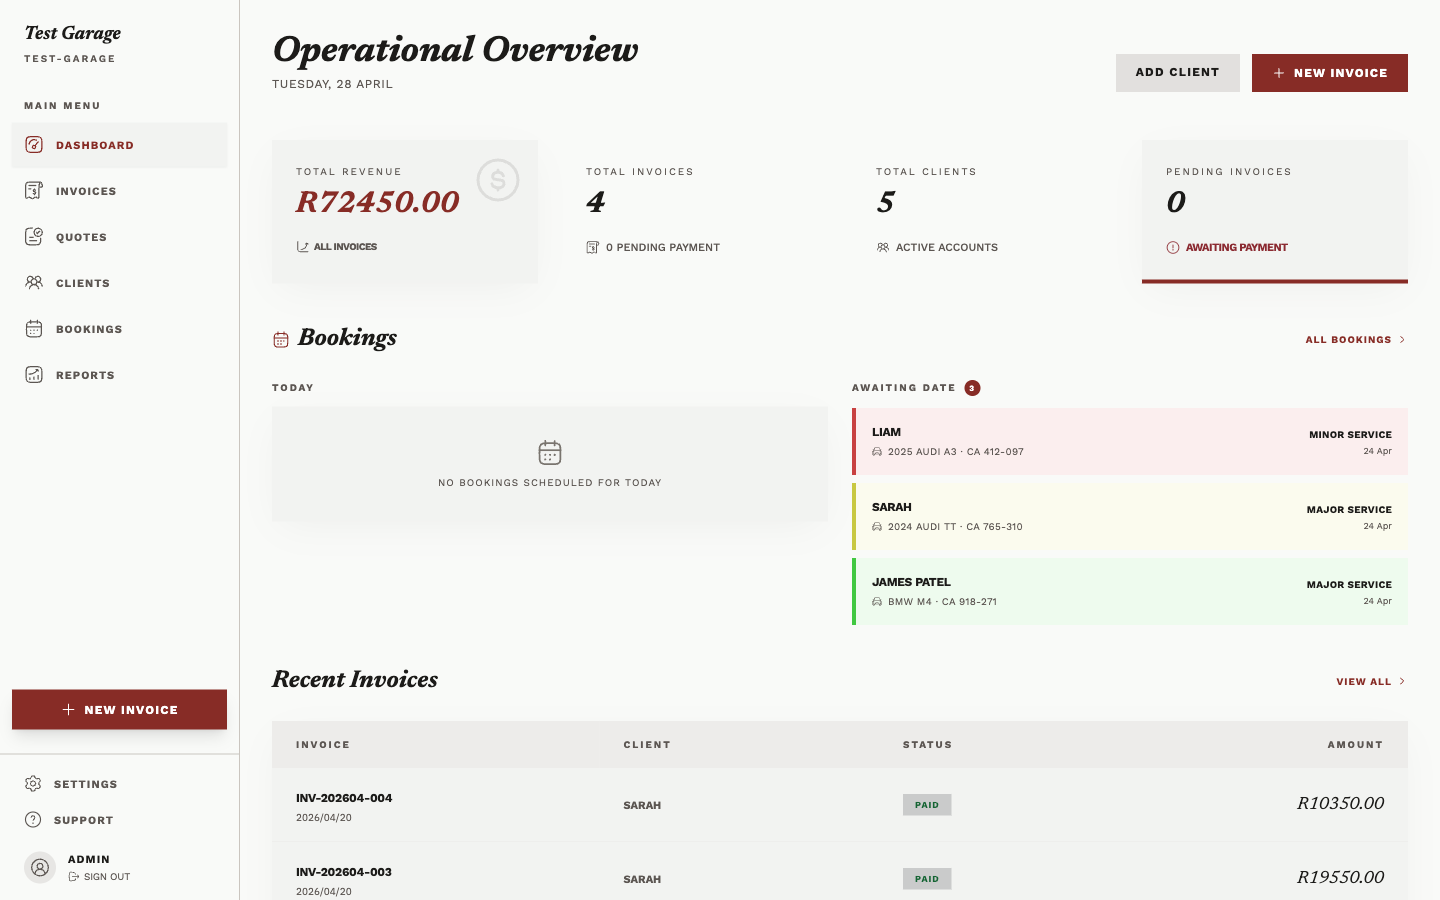Open Sarah's Major Service booking card
Screen dimensions: 1440x900
click(x=1130, y=516)
